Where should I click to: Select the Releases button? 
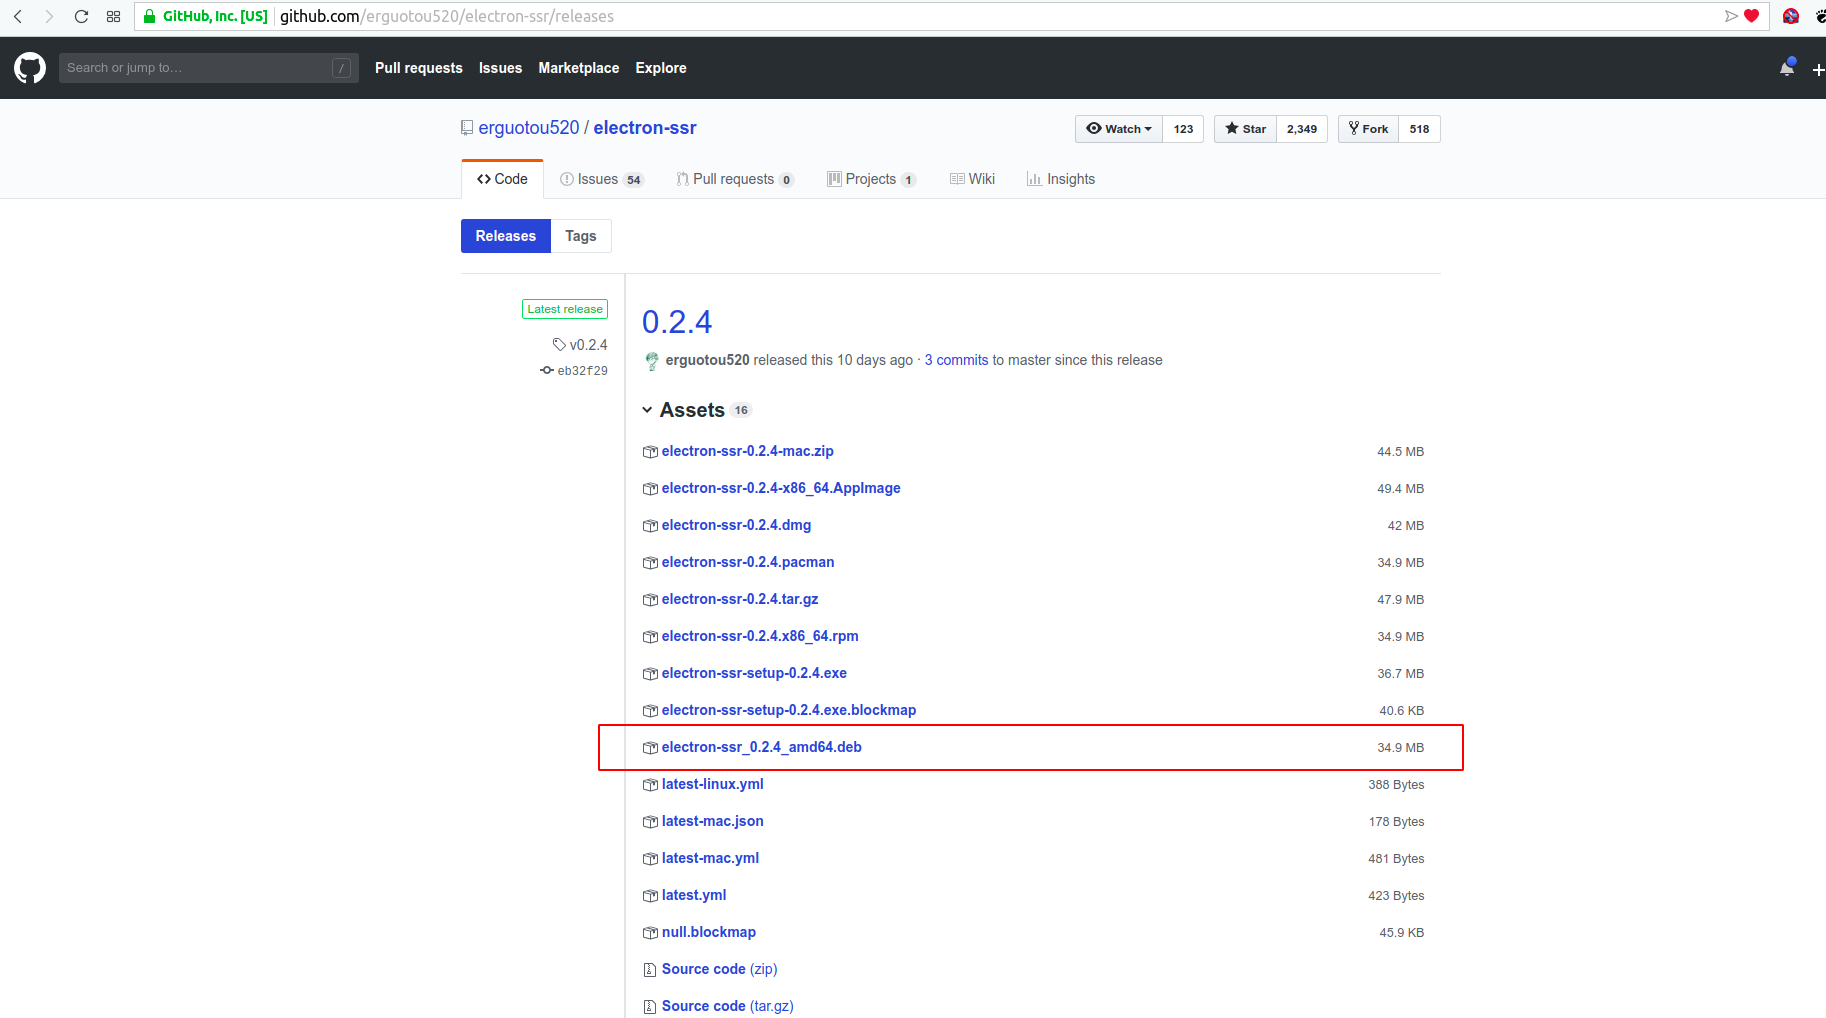coord(506,236)
